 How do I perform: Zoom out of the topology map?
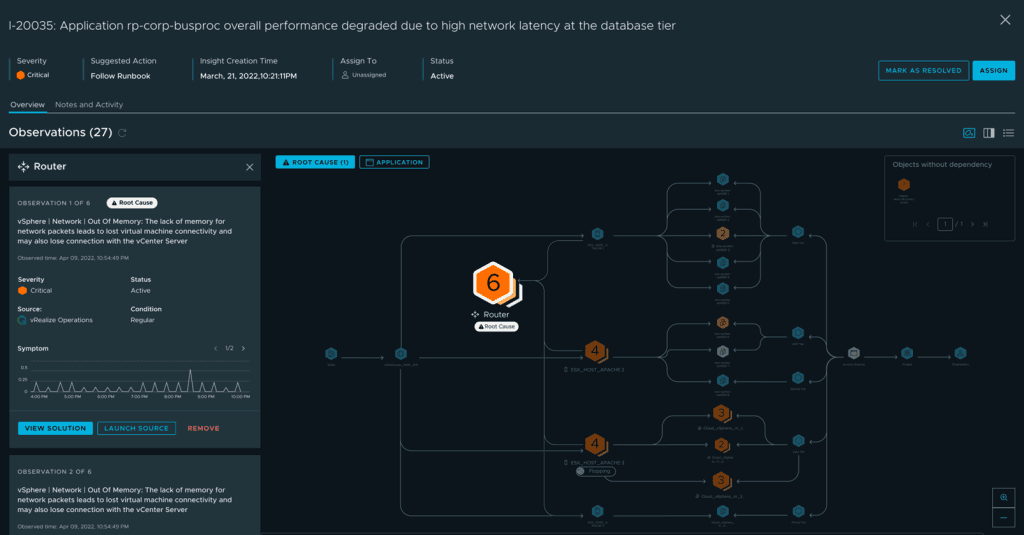tap(1003, 518)
